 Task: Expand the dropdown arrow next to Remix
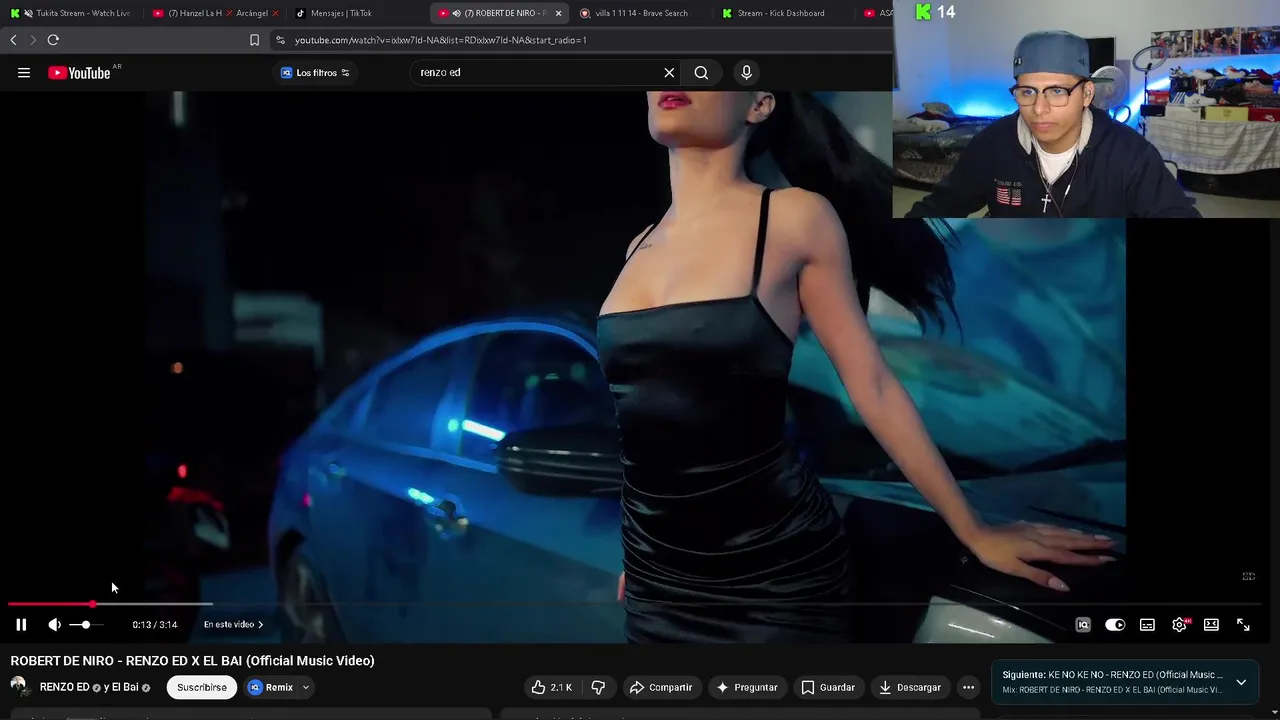pyautogui.click(x=306, y=687)
